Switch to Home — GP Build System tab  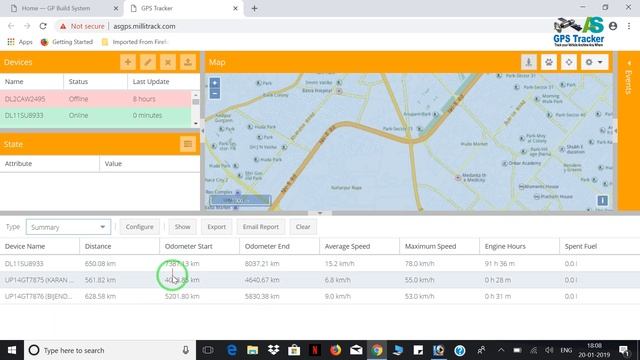tap(61, 8)
